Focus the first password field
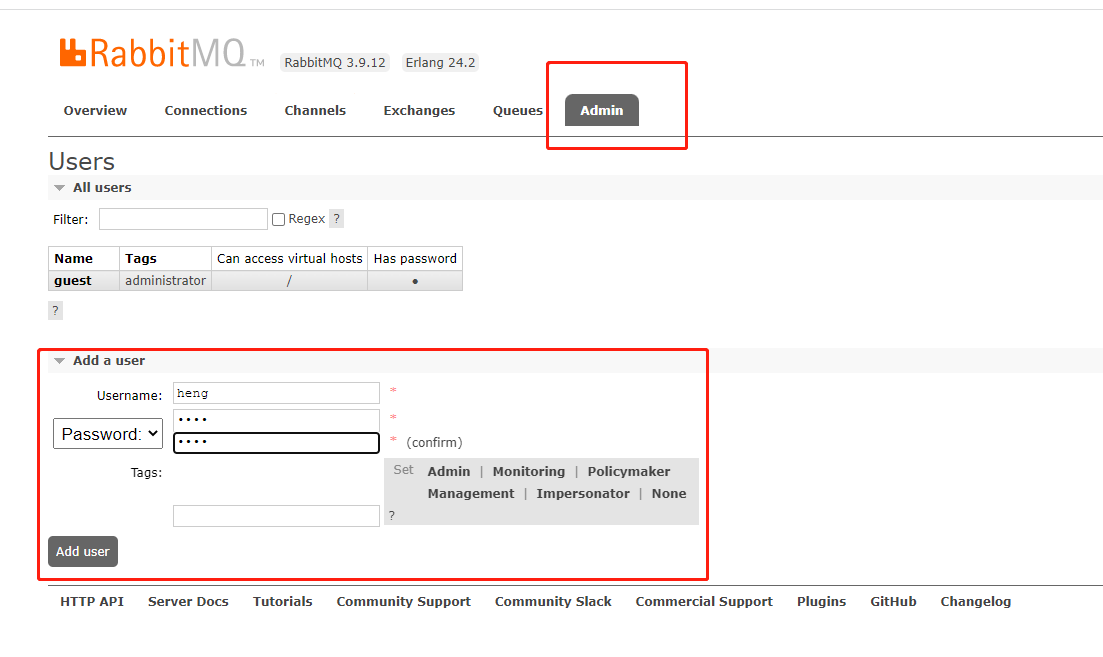The width and height of the screenshot is (1103, 657). click(x=276, y=420)
